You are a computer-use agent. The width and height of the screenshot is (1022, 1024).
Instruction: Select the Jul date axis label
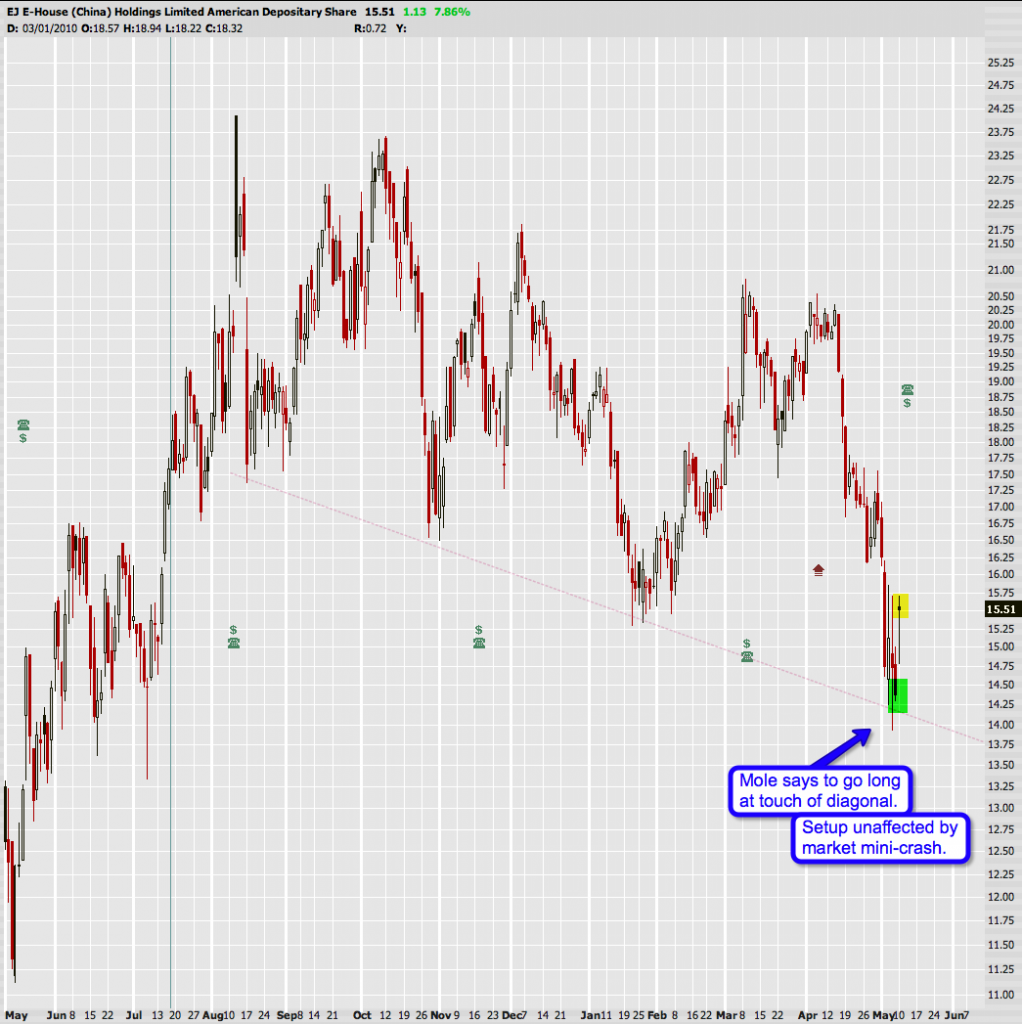coord(134,1015)
